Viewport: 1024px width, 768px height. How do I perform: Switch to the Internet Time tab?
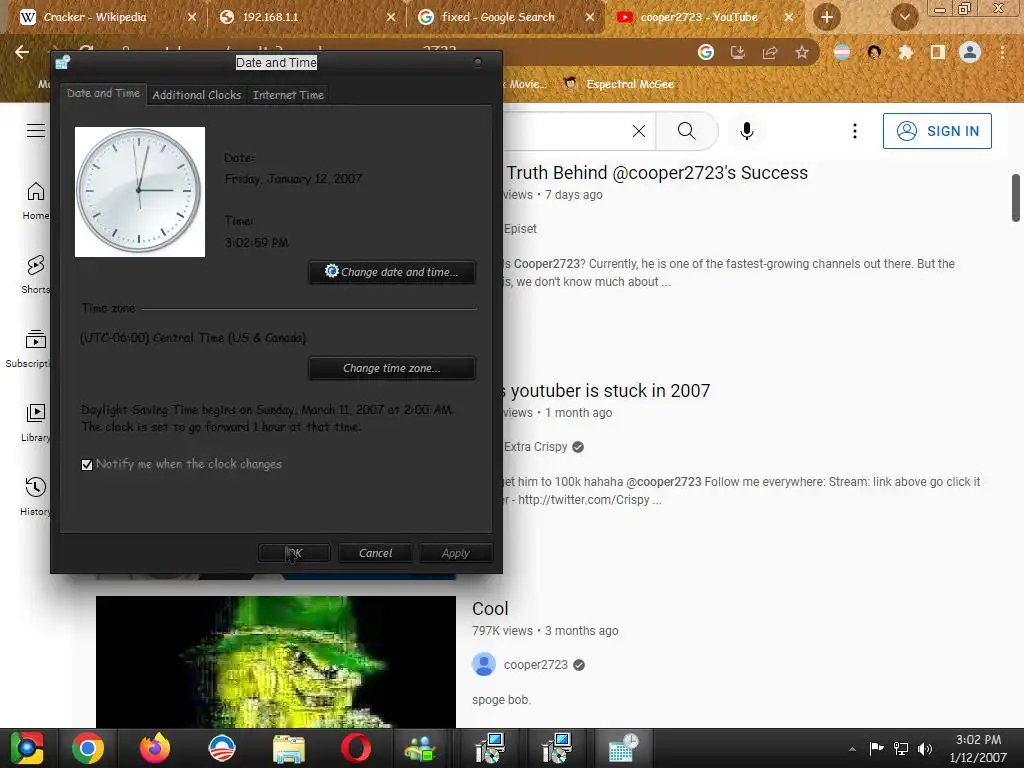[288, 95]
